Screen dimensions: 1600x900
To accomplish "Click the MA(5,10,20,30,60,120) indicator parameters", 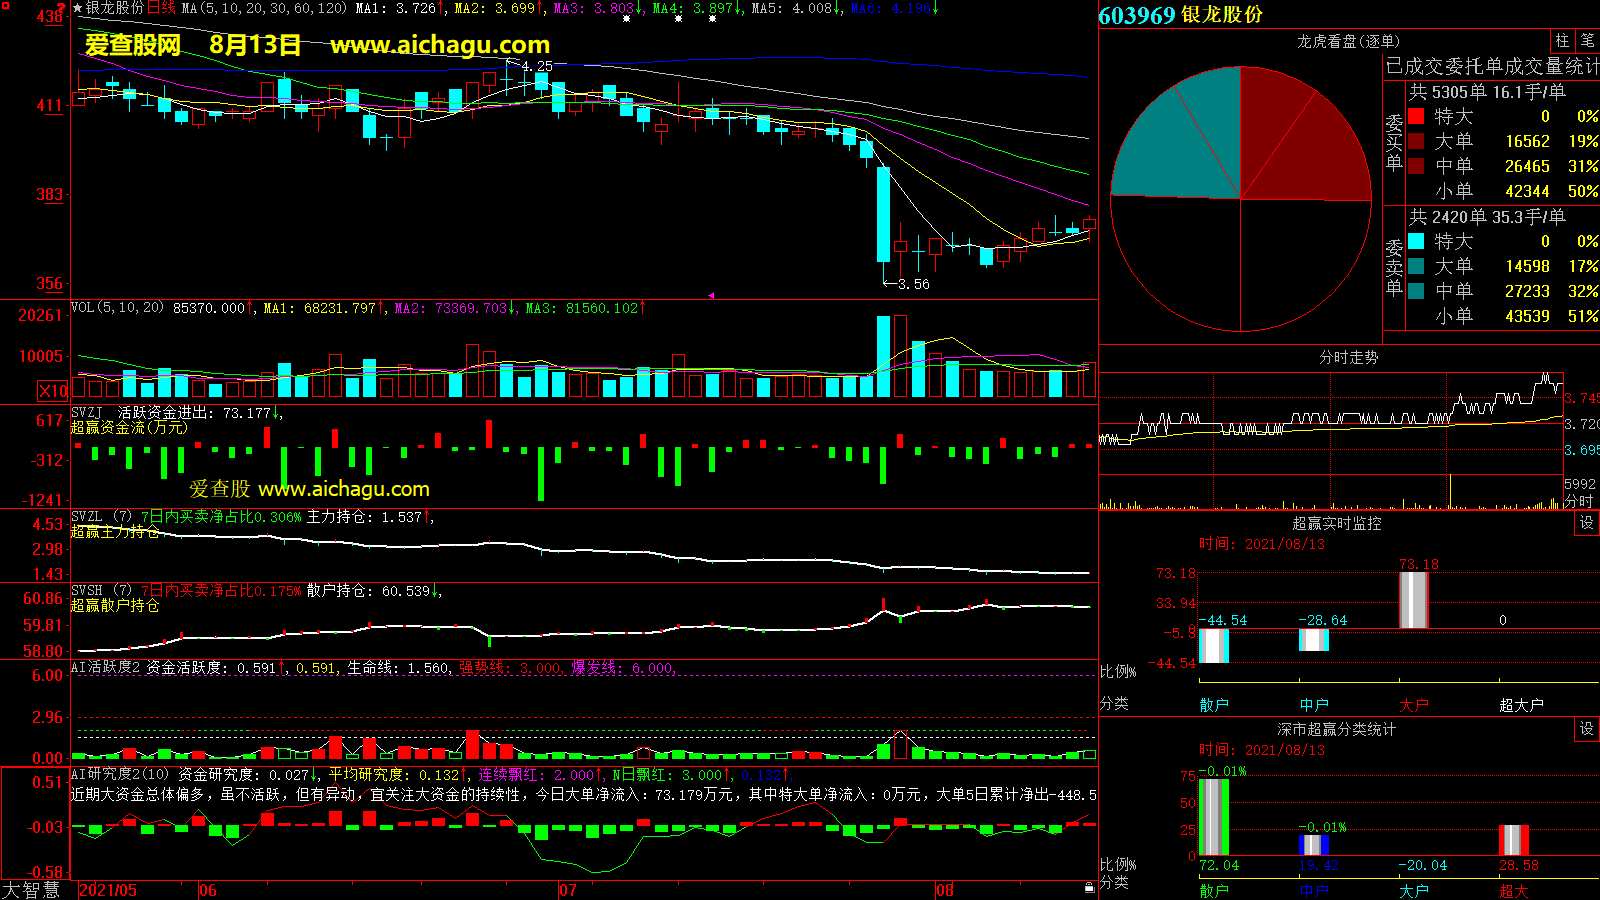I will tap(264, 8).
